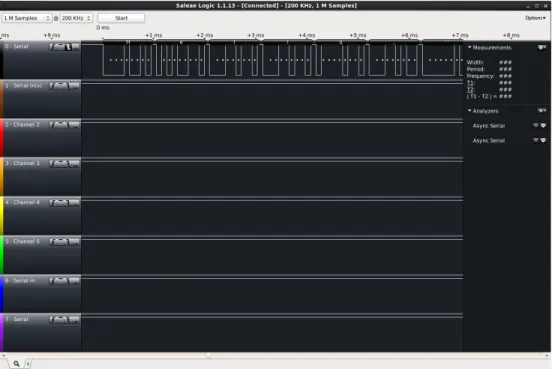Click the left icon beside first Async Serial
This screenshot has height=369, width=552.
pos(536,125)
